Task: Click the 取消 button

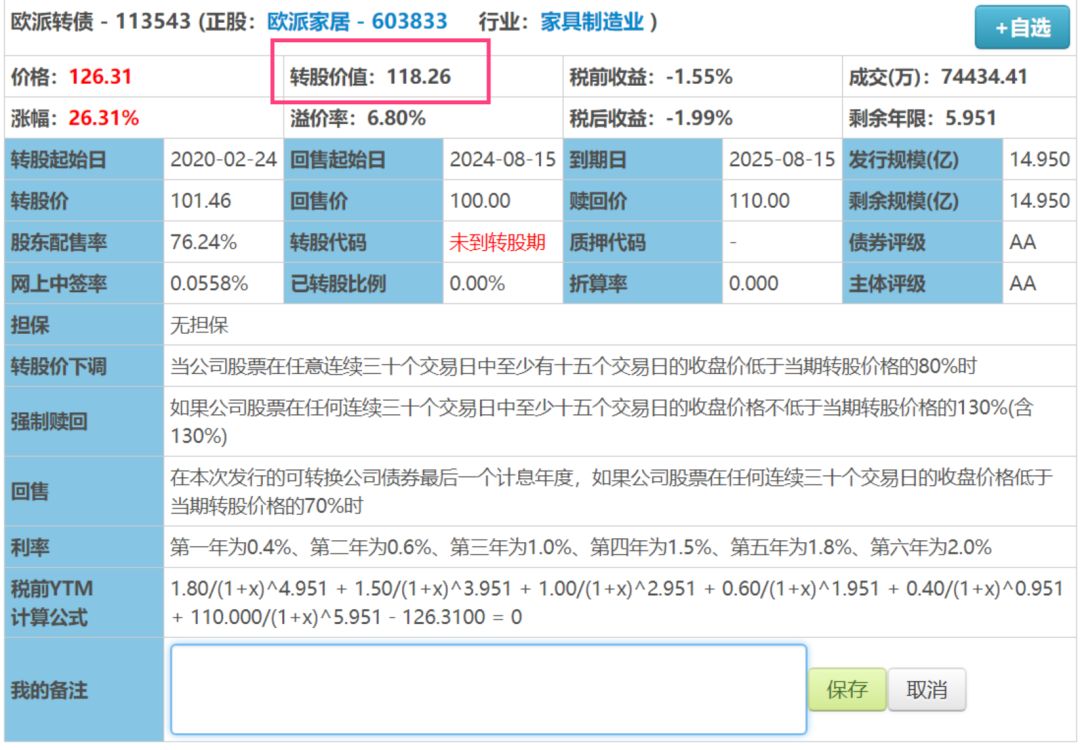Action: (x=926, y=689)
